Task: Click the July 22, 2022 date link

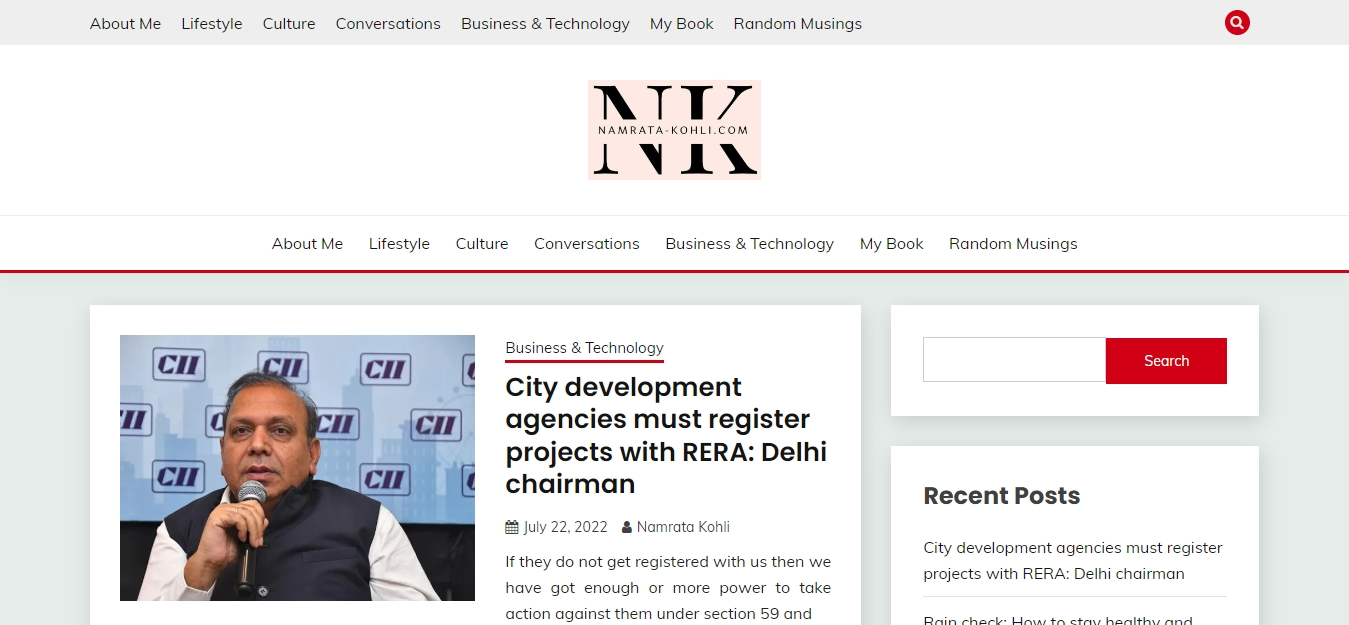Action: [x=566, y=527]
